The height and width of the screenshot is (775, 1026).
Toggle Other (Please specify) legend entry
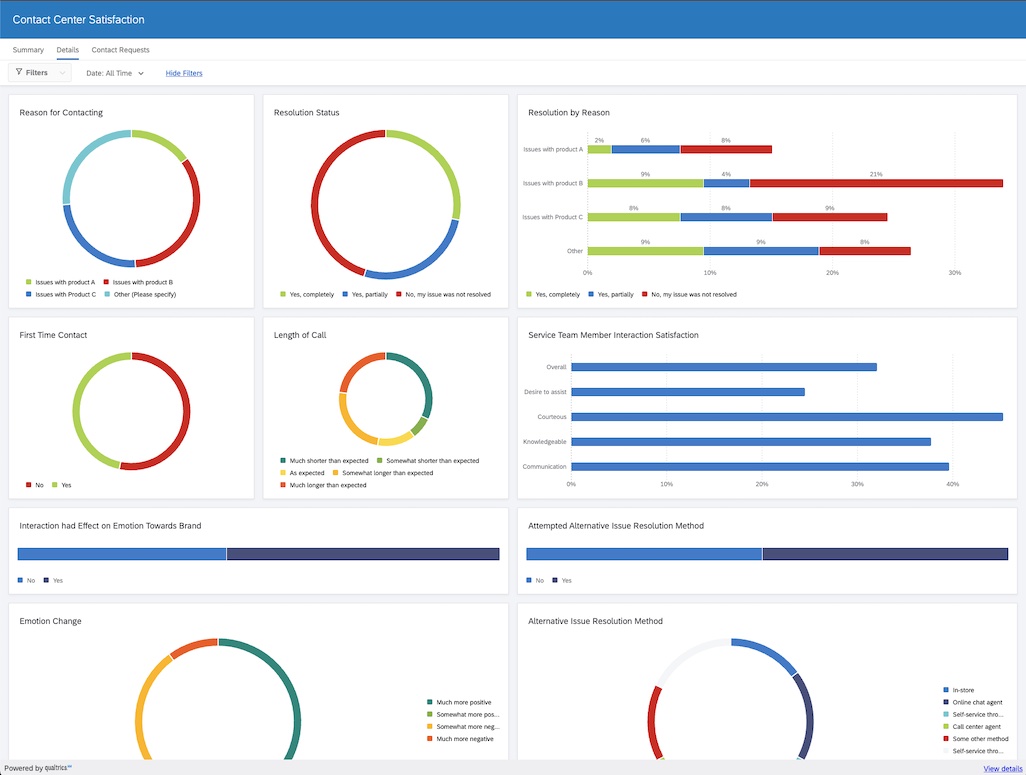(x=139, y=295)
